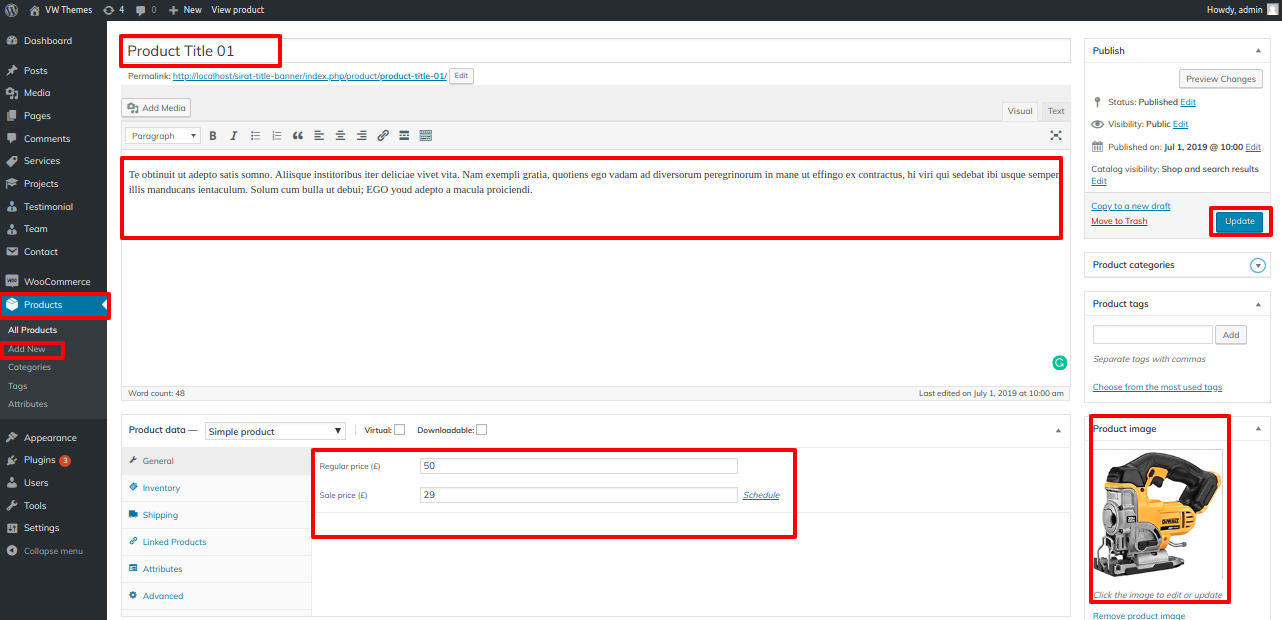
Task: Enable the Virtual product checkbox
Action: click(399, 430)
